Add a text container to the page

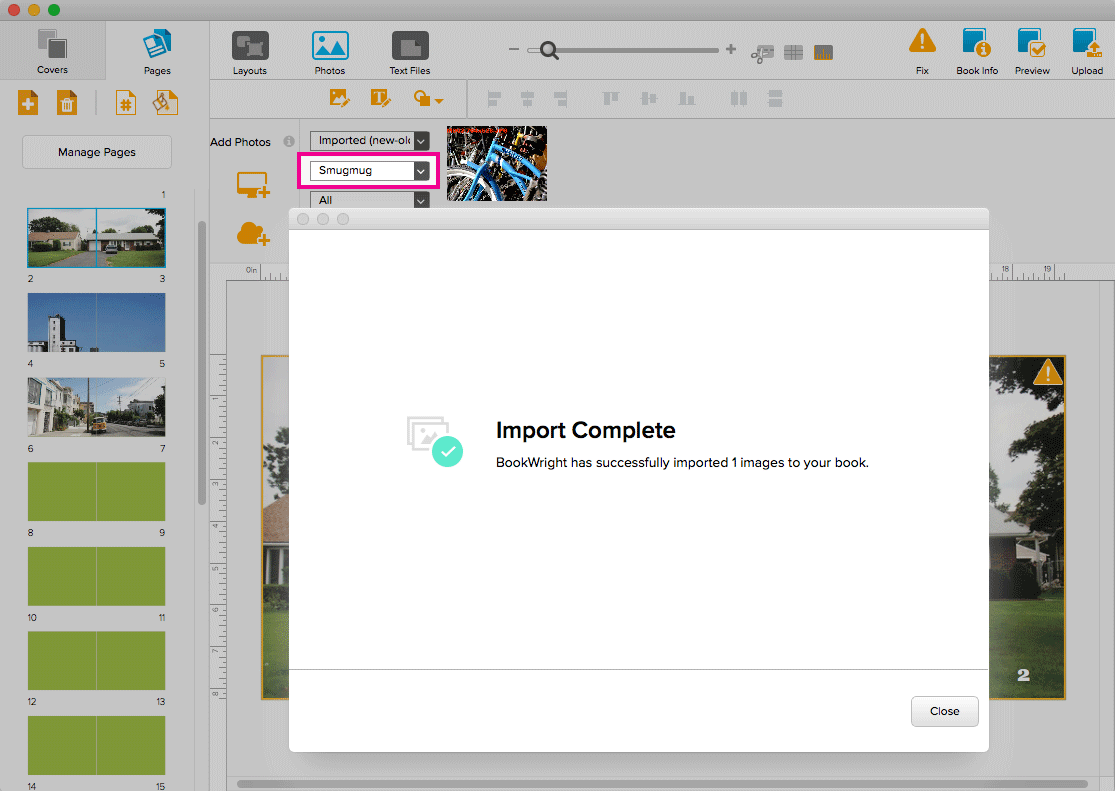point(380,98)
